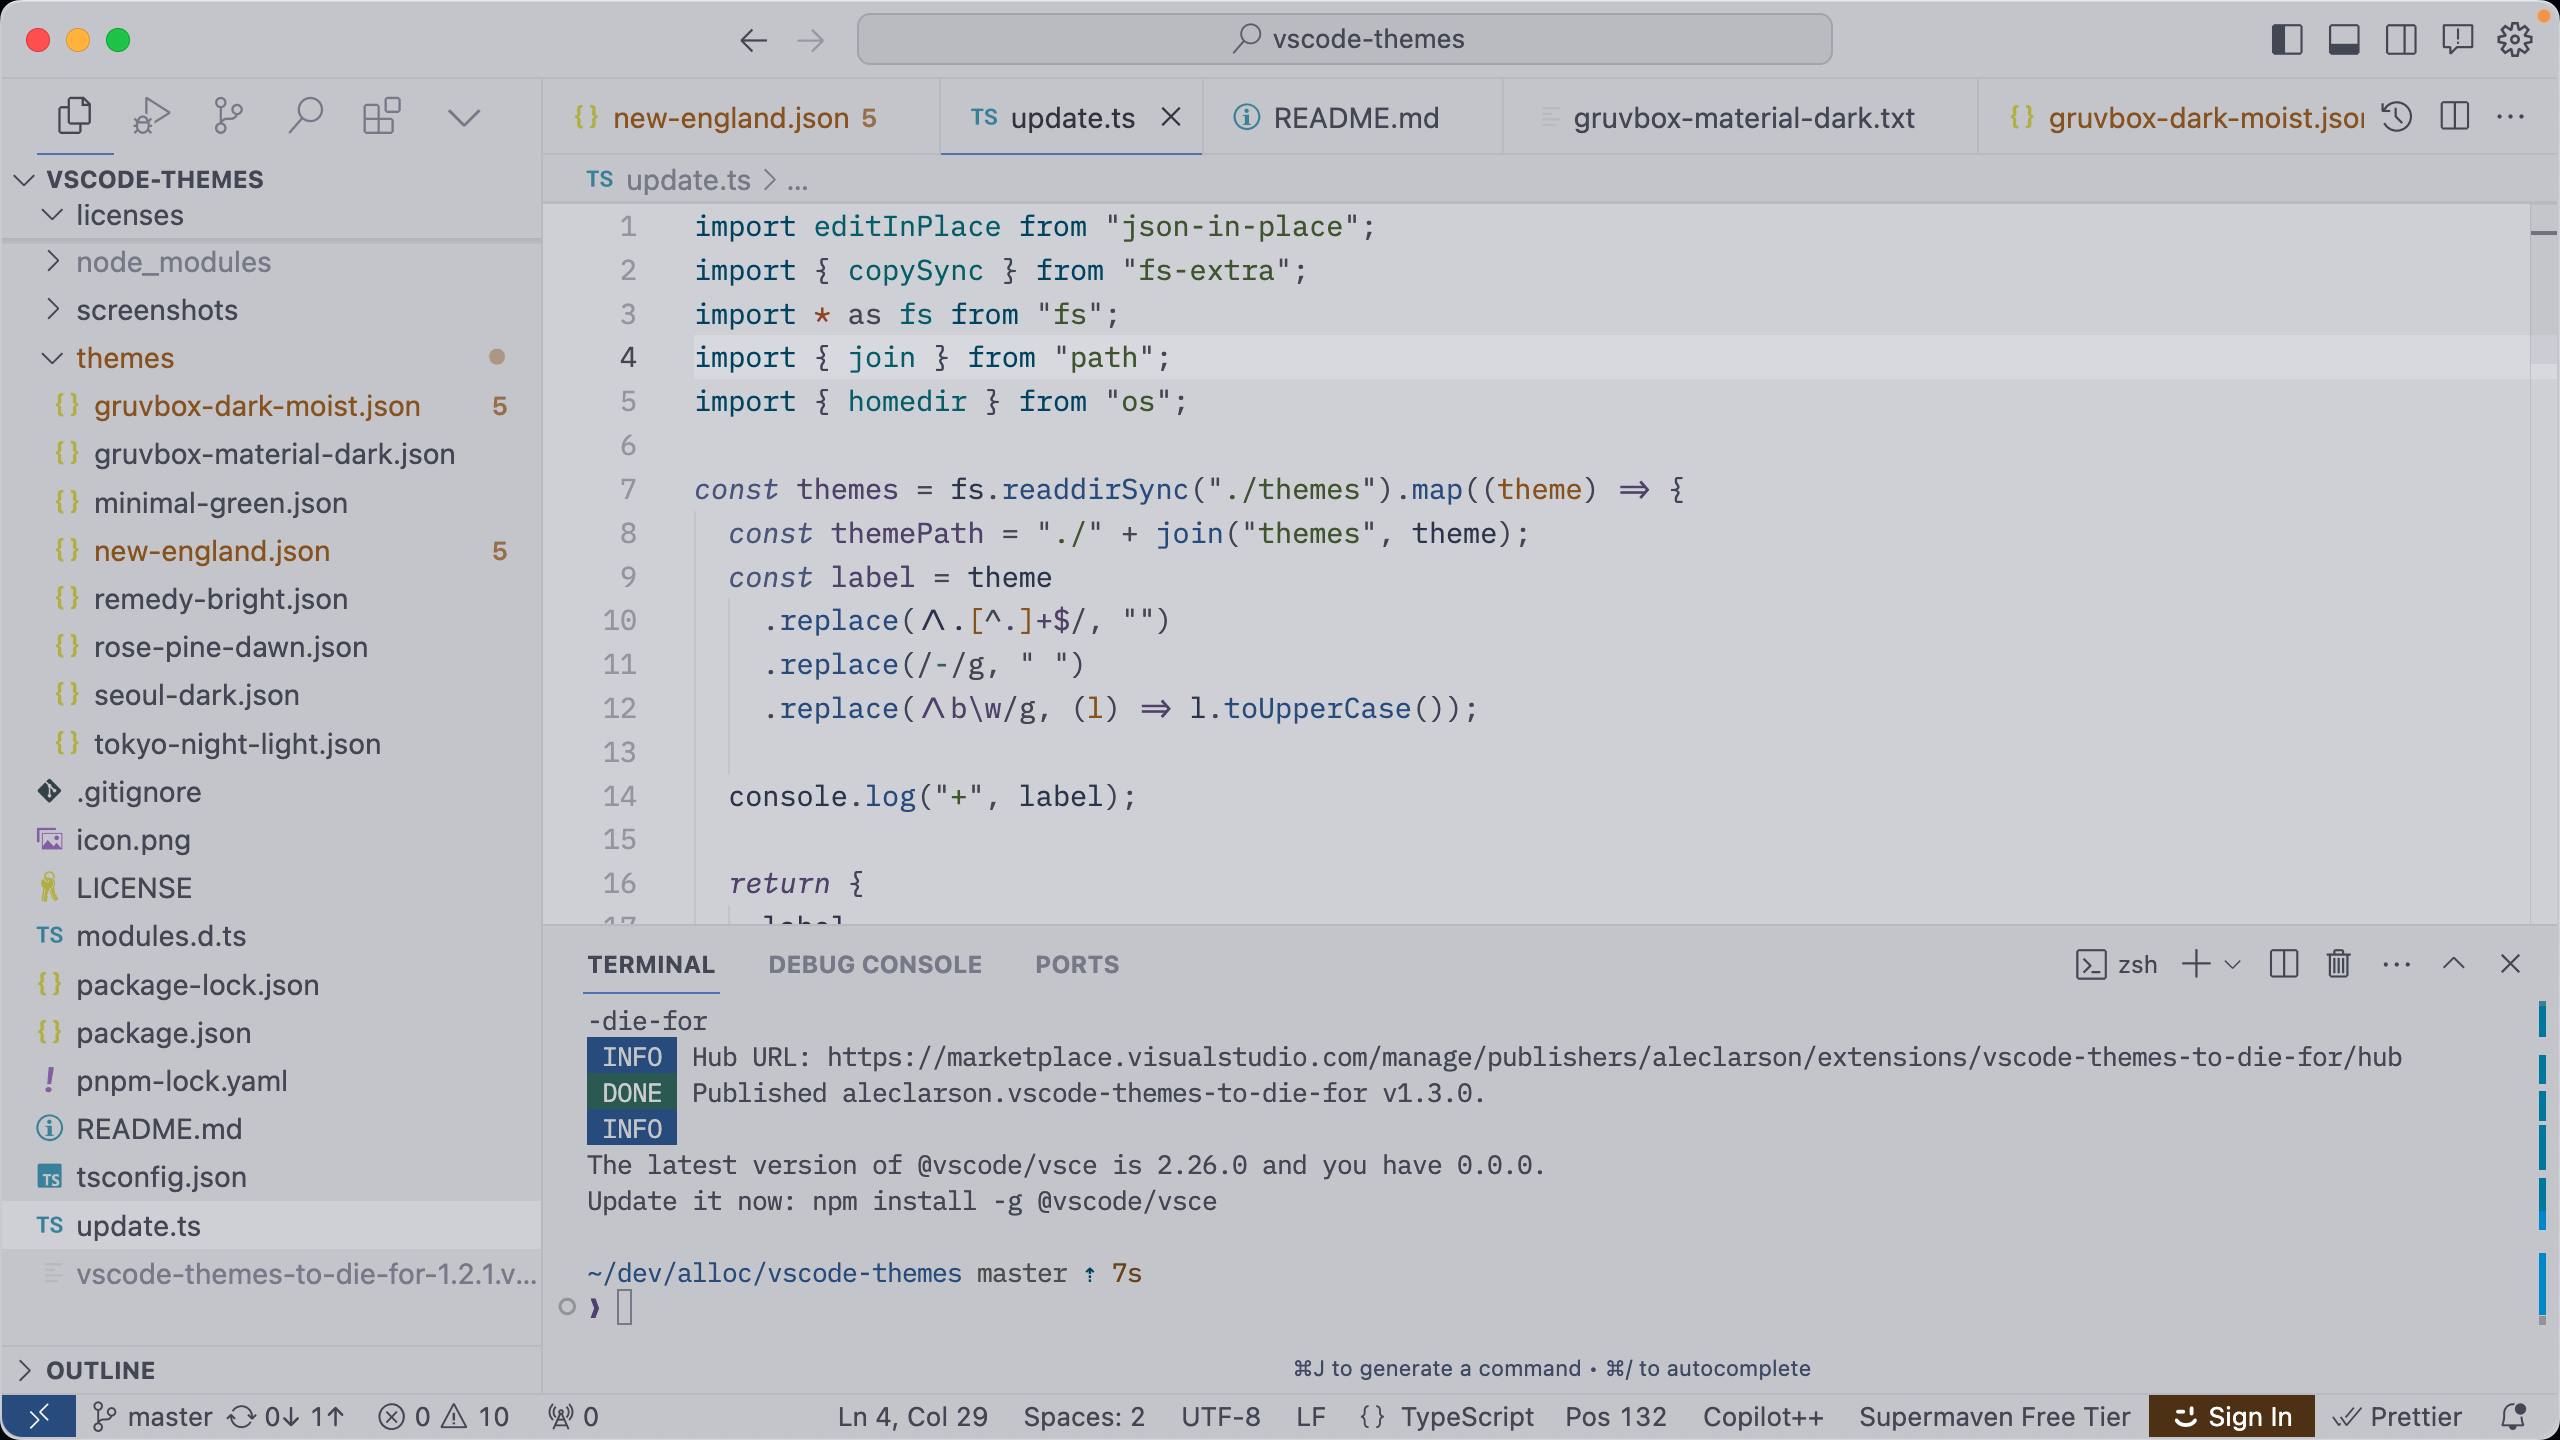Open the Extensions view icon

(381, 117)
